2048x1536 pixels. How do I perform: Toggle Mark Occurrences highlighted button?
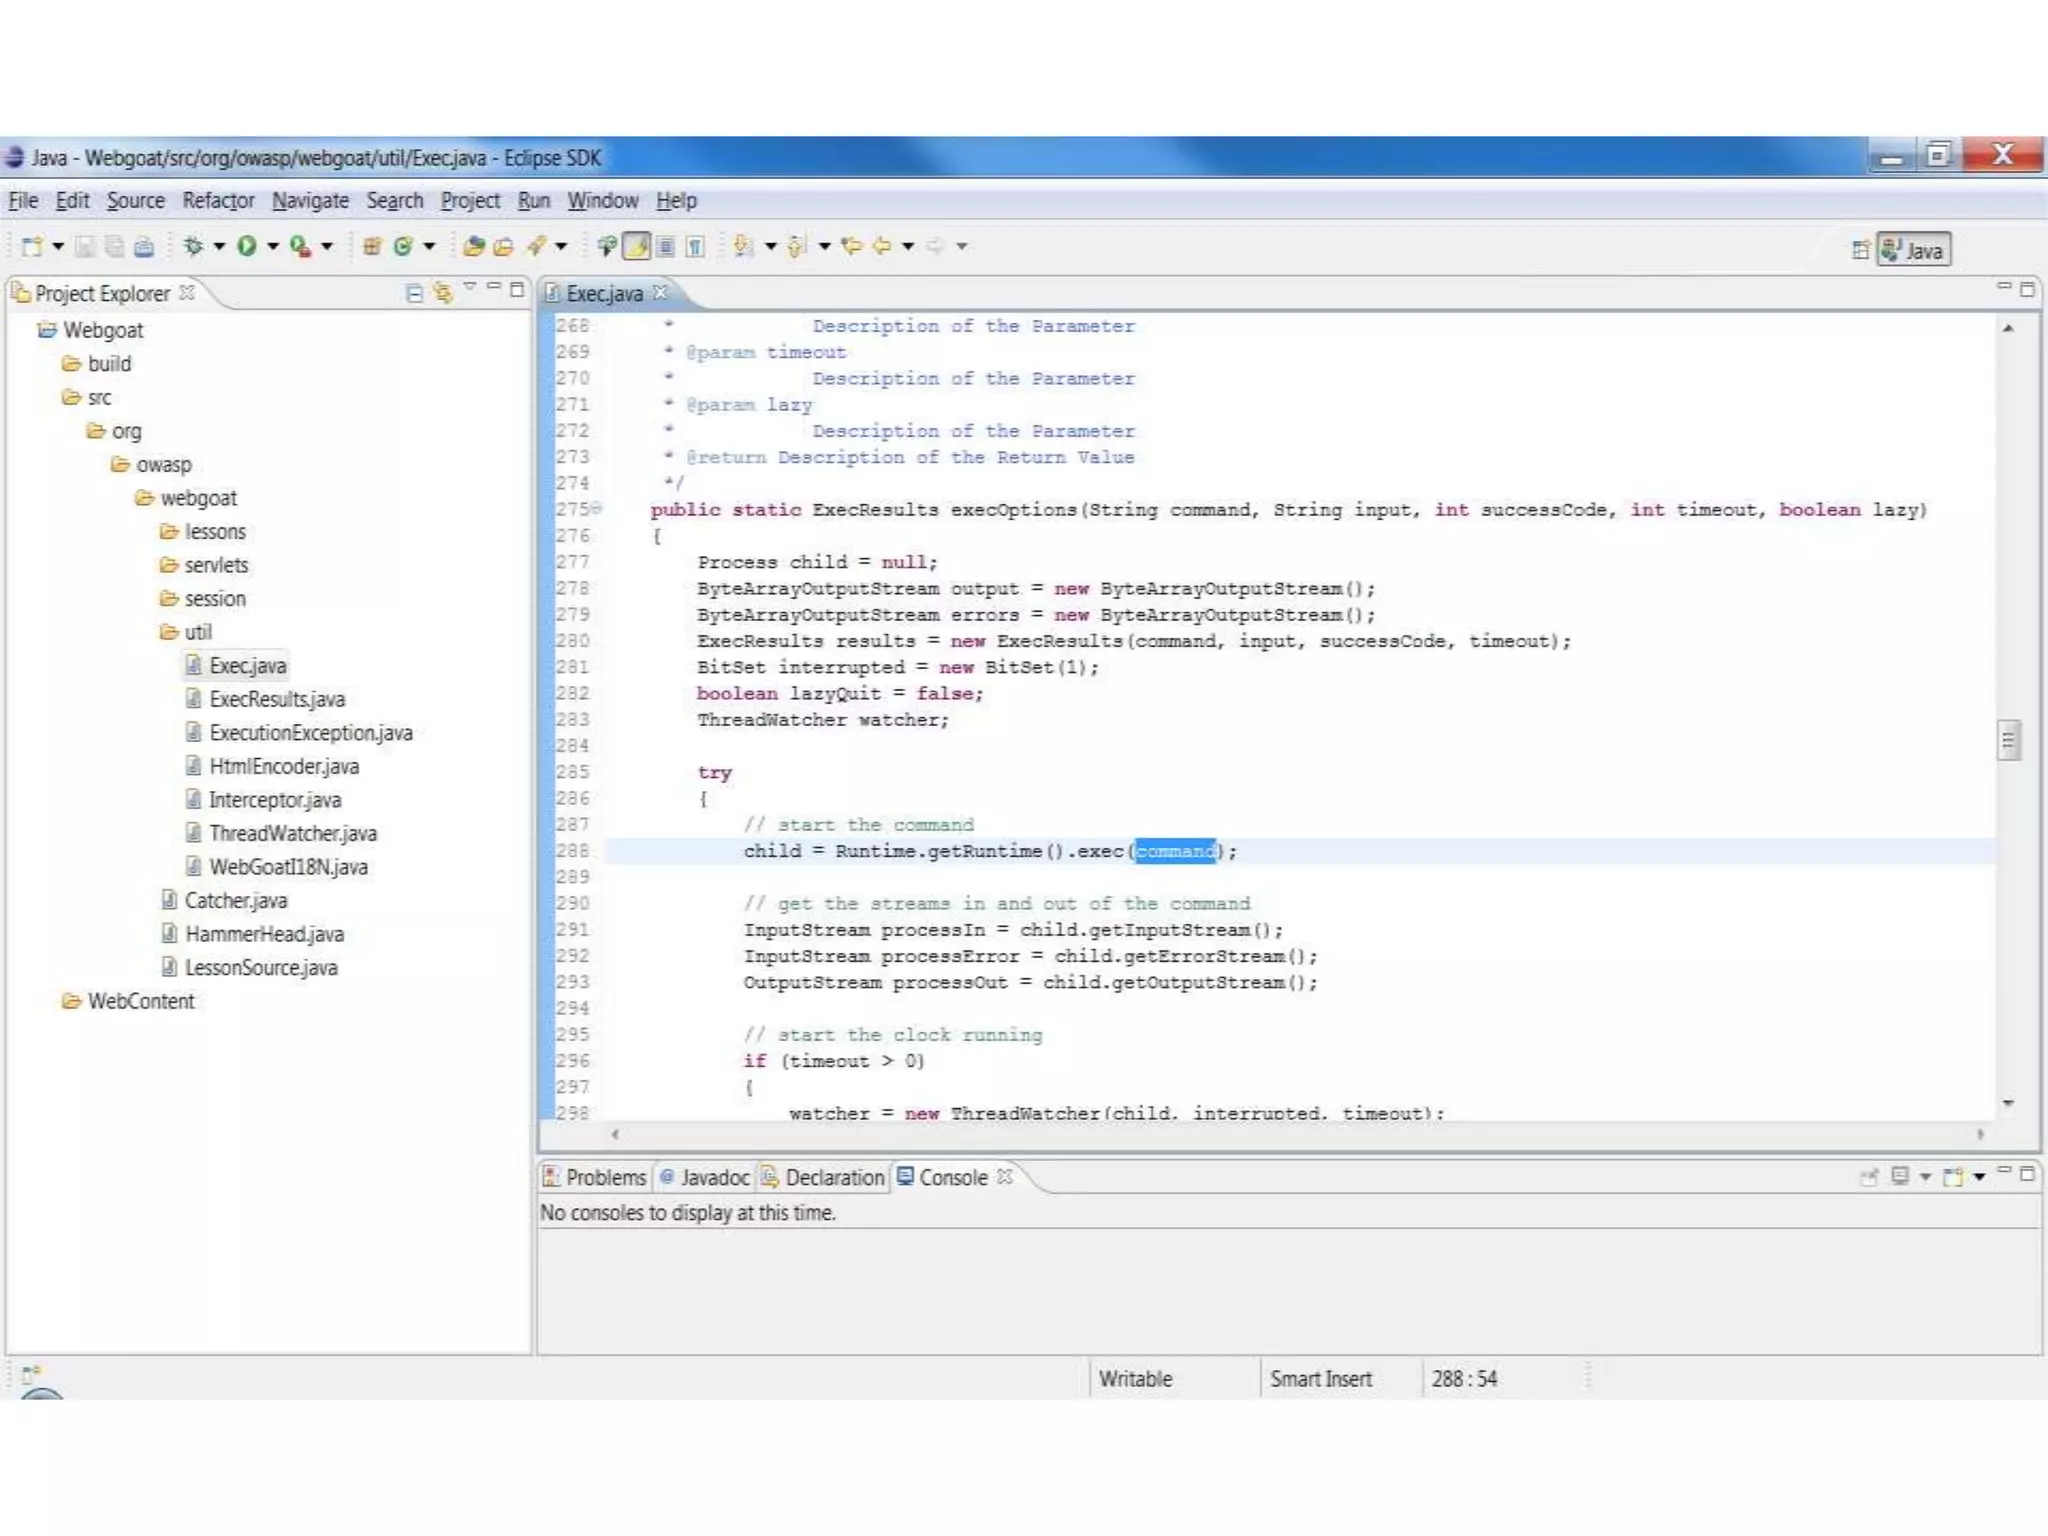pyautogui.click(x=636, y=246)
